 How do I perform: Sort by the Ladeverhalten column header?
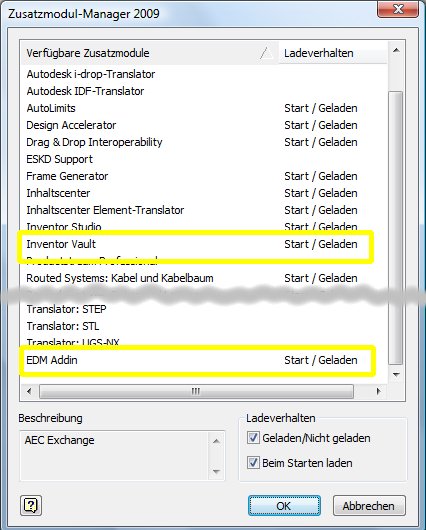[x=333, y=53]
